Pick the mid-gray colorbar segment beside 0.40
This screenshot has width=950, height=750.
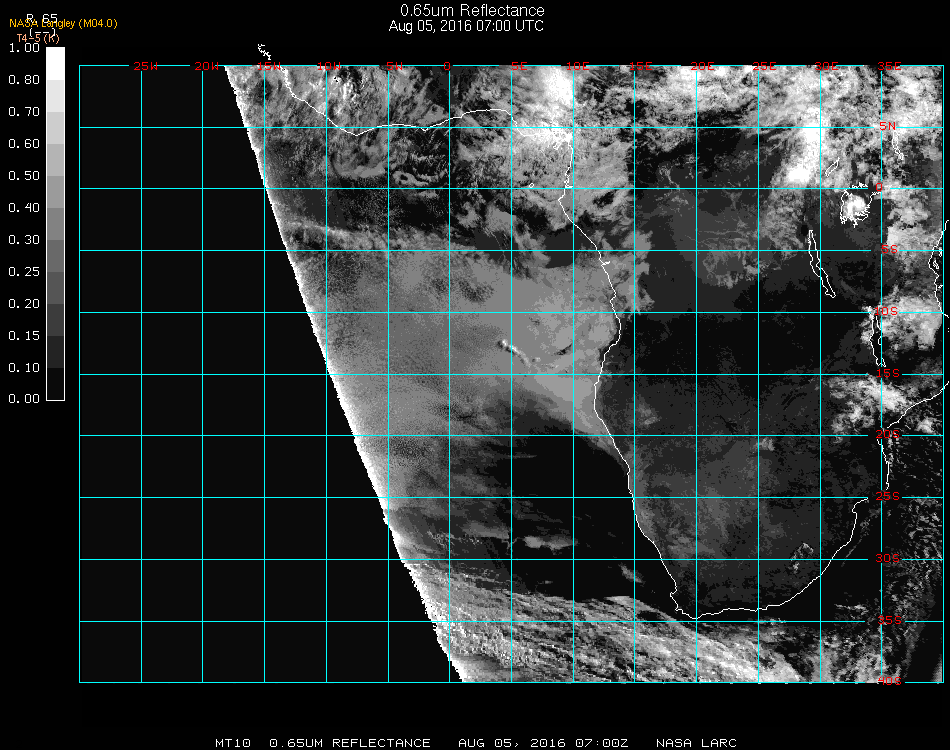click(55, 224)
